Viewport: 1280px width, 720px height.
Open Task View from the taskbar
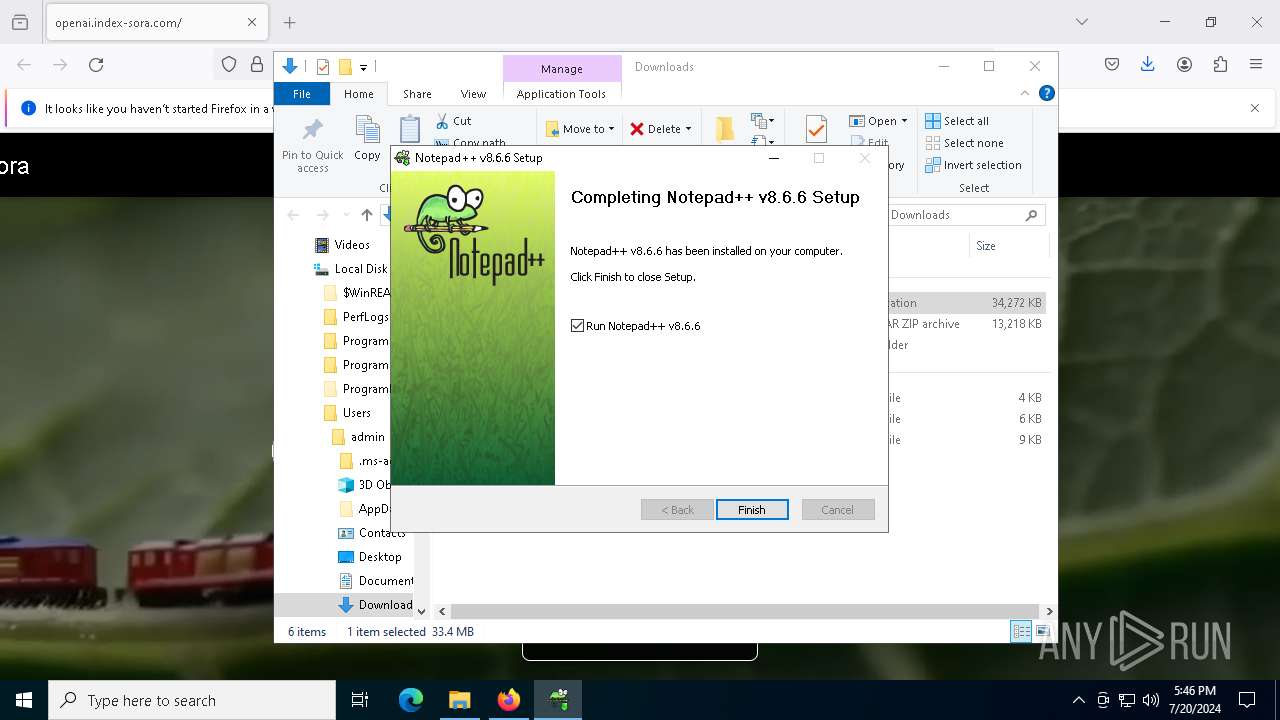(x=360, y=700)
